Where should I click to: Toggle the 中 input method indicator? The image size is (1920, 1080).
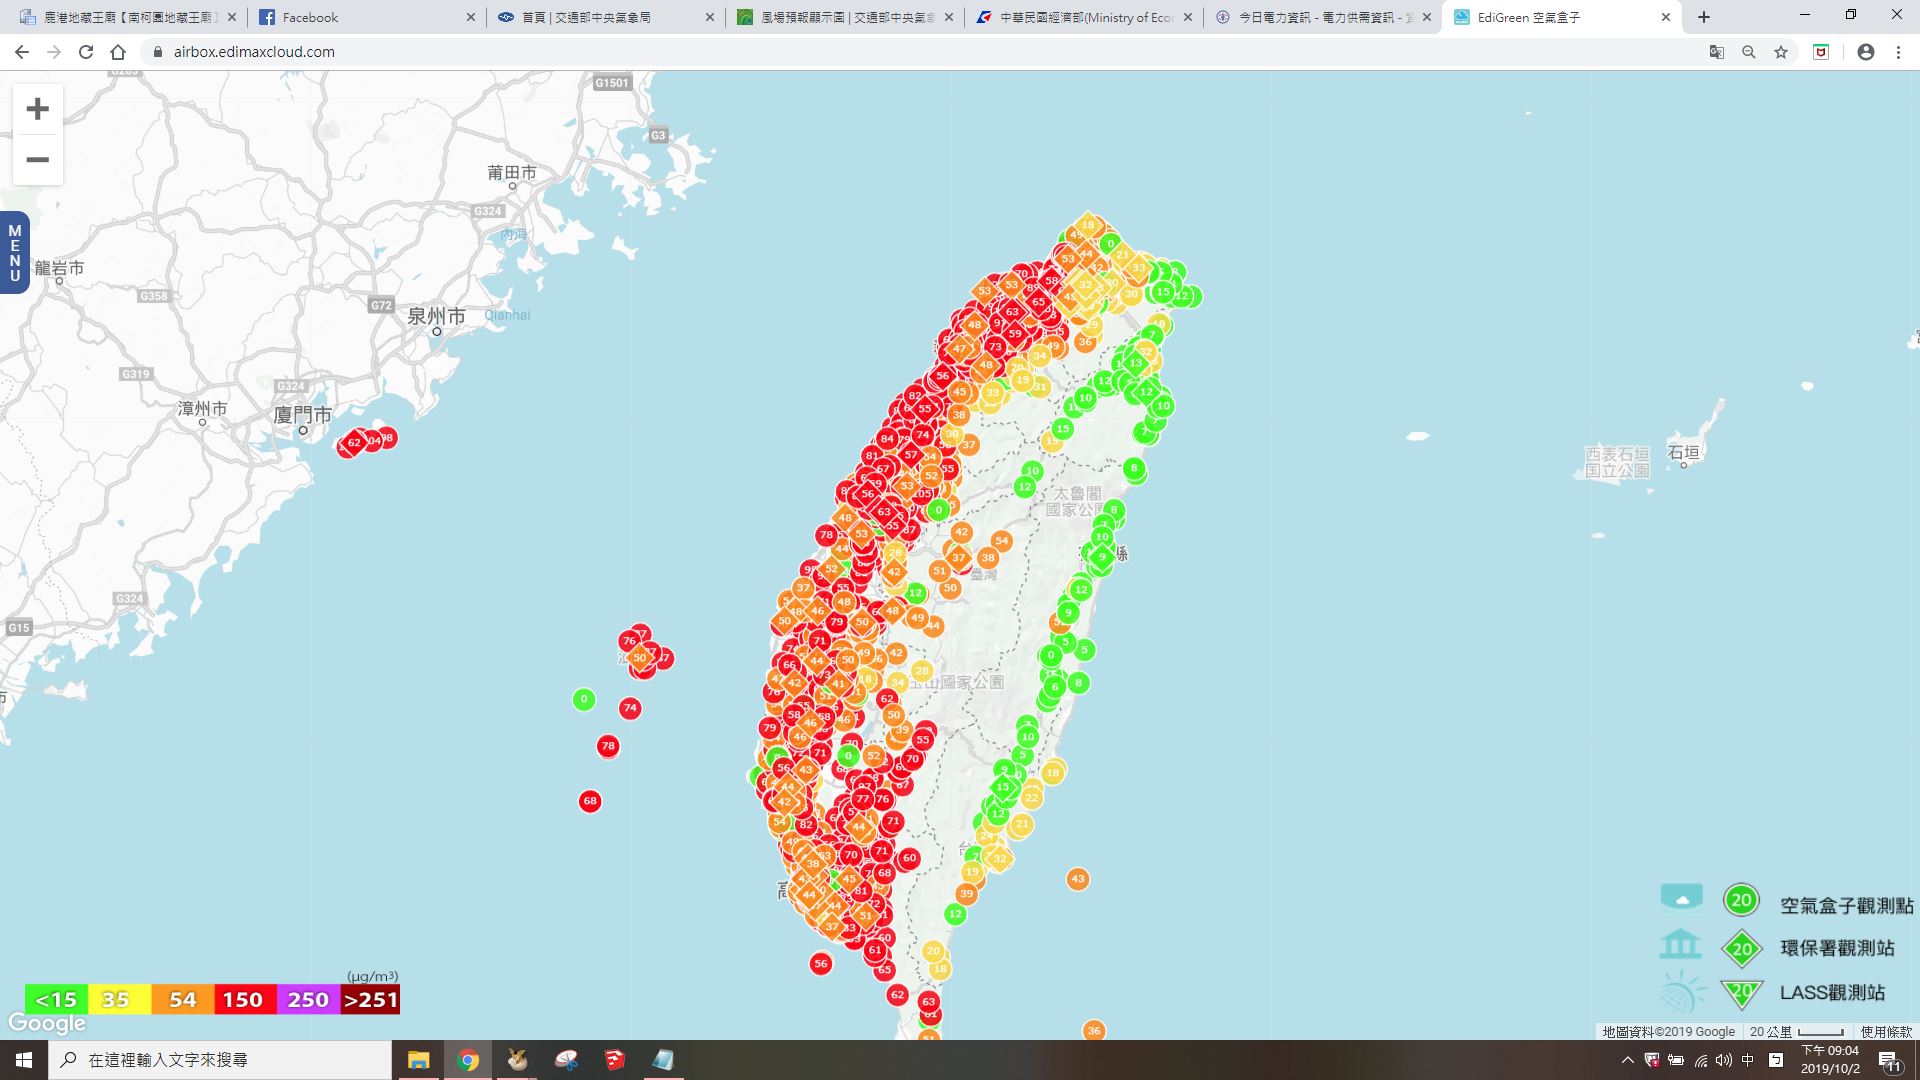point(1748,1060)
